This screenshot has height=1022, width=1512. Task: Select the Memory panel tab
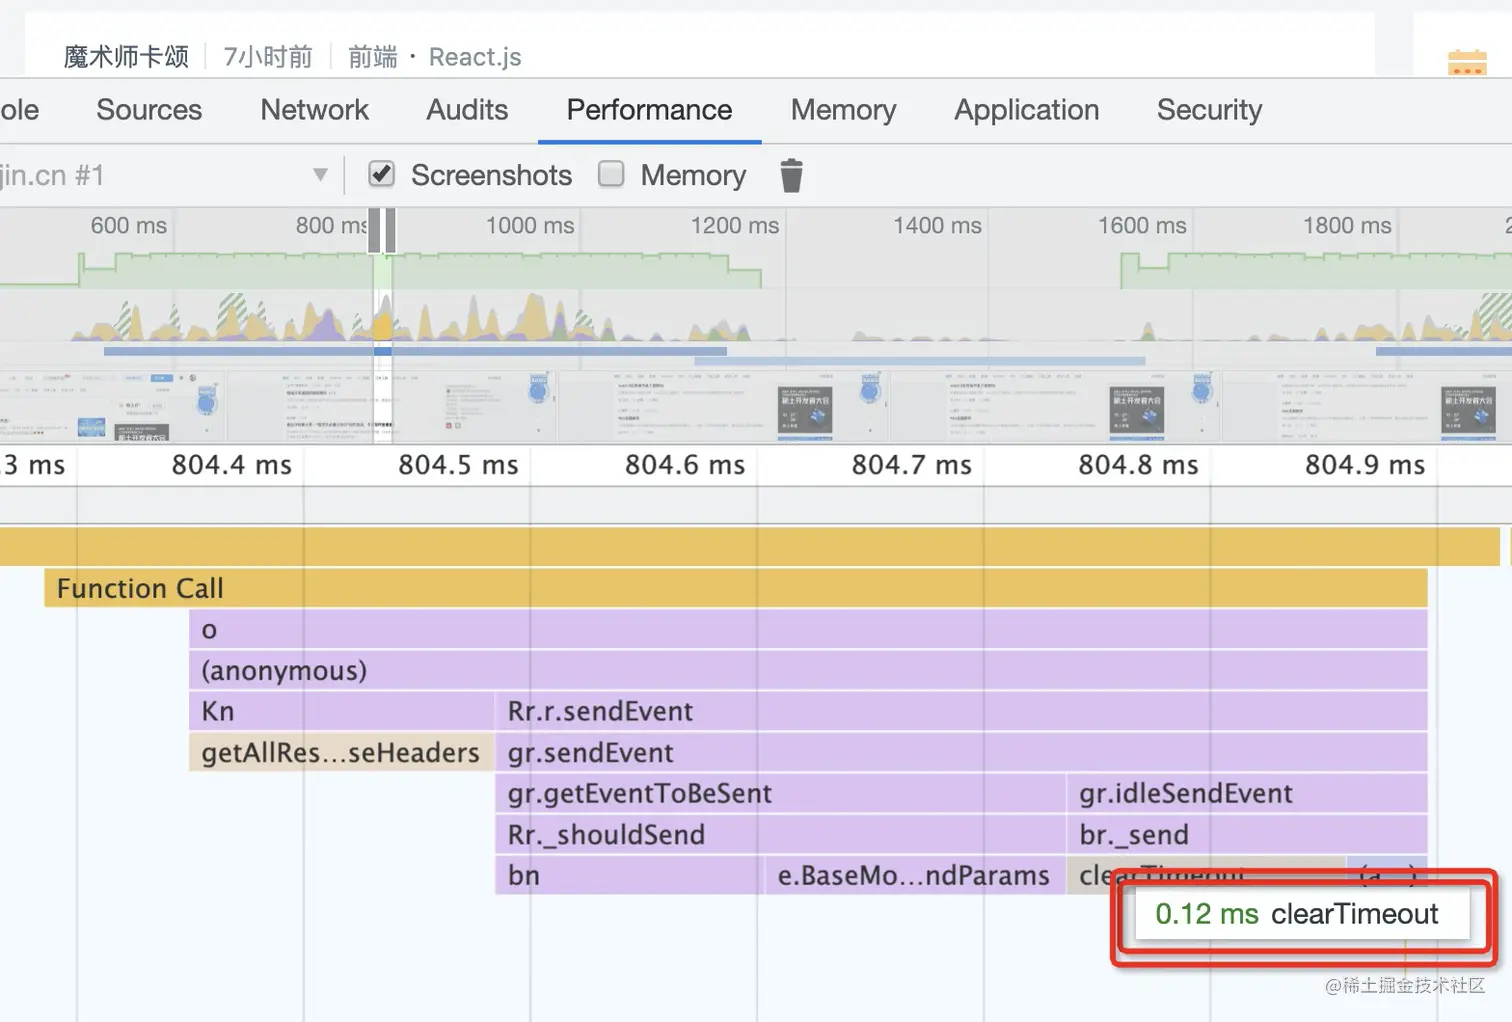point(843,110)
